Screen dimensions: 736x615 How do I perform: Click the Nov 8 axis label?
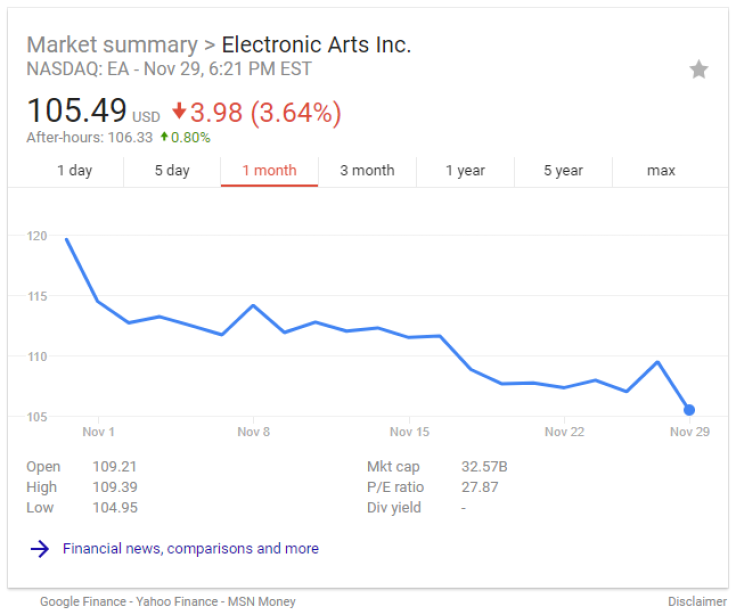coord(253,432)
